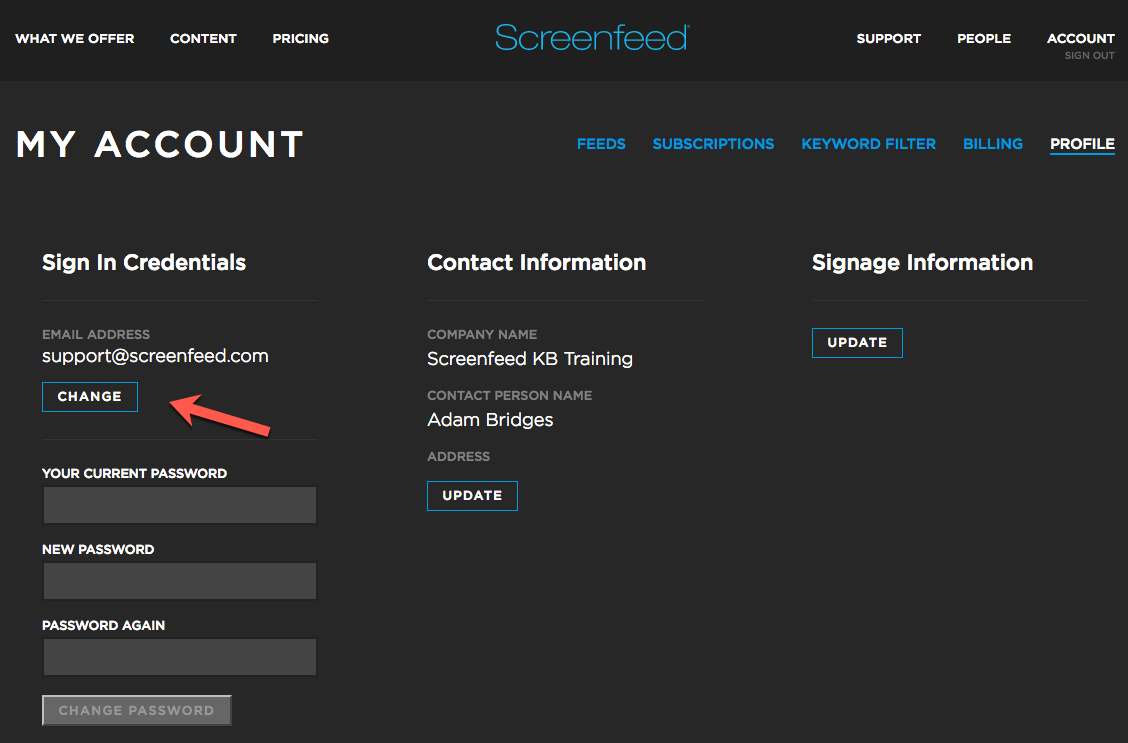
Task: Navigate to the People section
Action: point(983,39)
